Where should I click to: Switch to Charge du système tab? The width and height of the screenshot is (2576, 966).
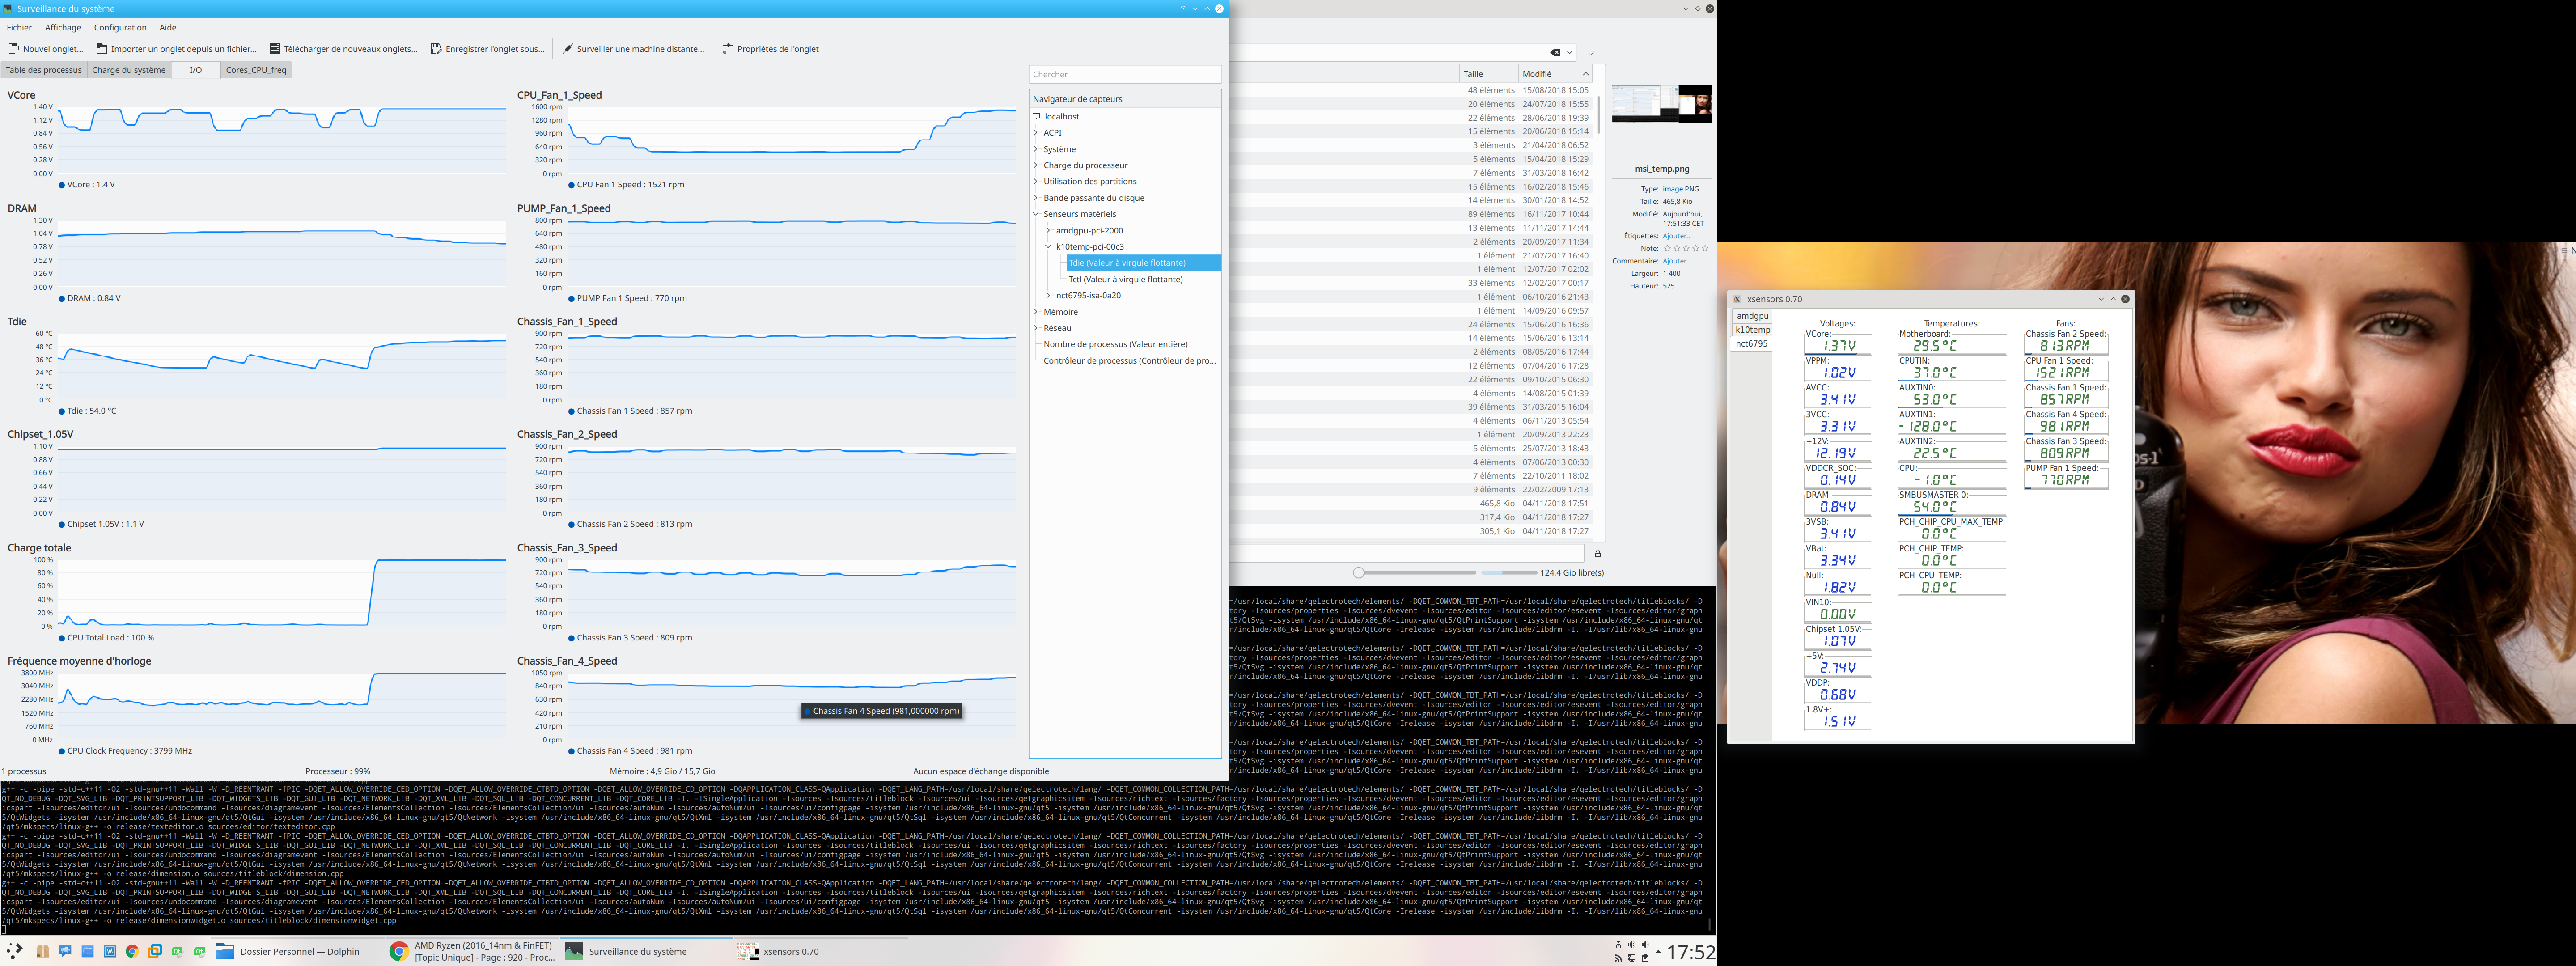pyautogui.click(x=129, y=70)
